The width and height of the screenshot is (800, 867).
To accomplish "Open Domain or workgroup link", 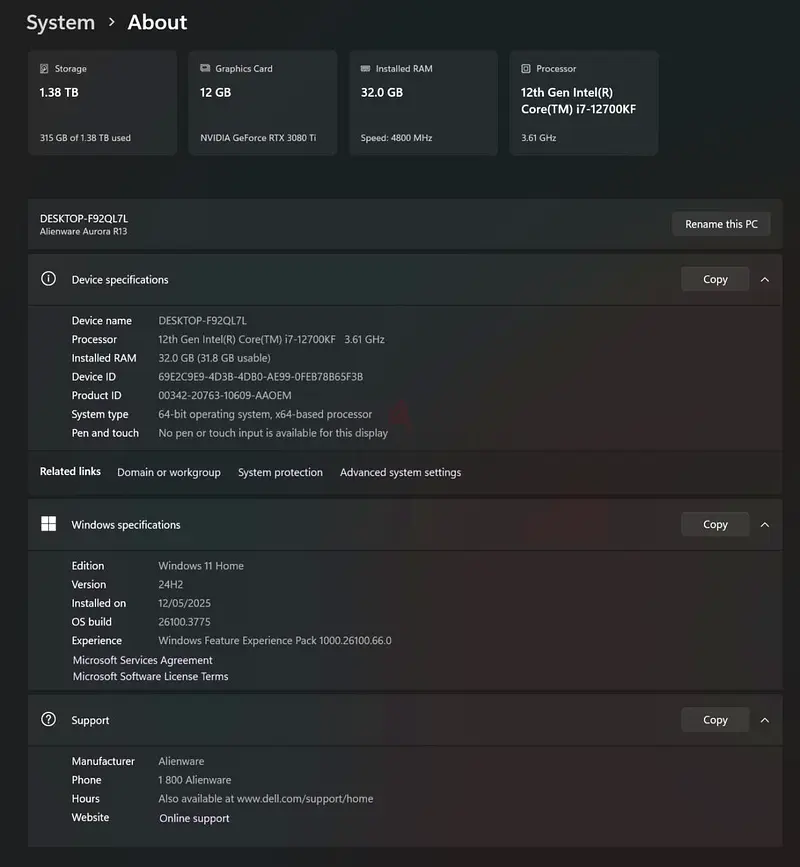I will tap(169, 472).
